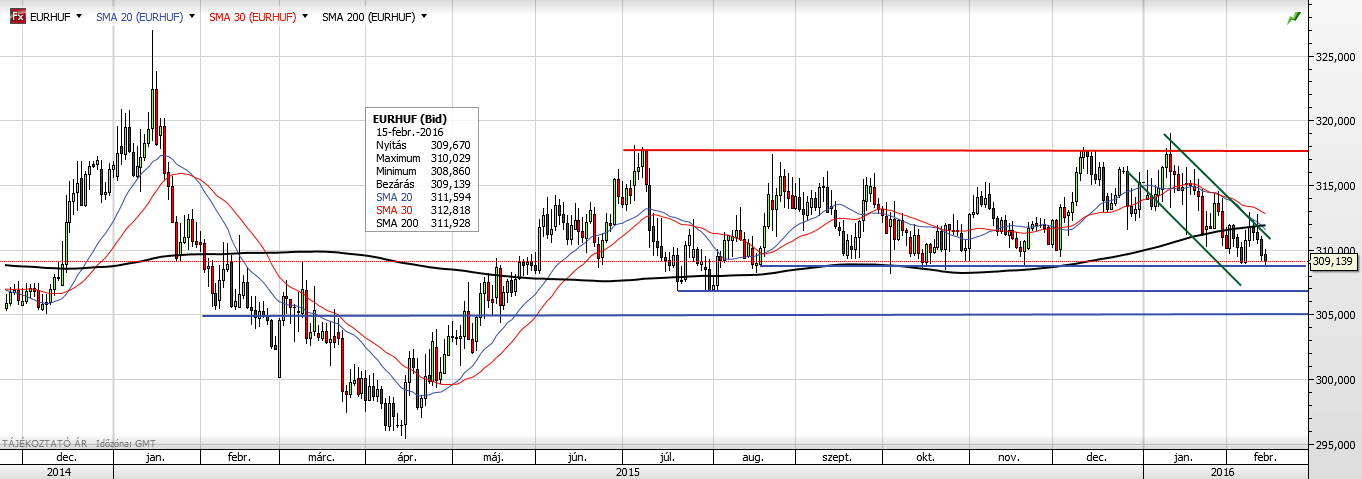Click the date 15-febr.-2016 in info box
Screen dimensions: 1362x479
tap(409, 132)
